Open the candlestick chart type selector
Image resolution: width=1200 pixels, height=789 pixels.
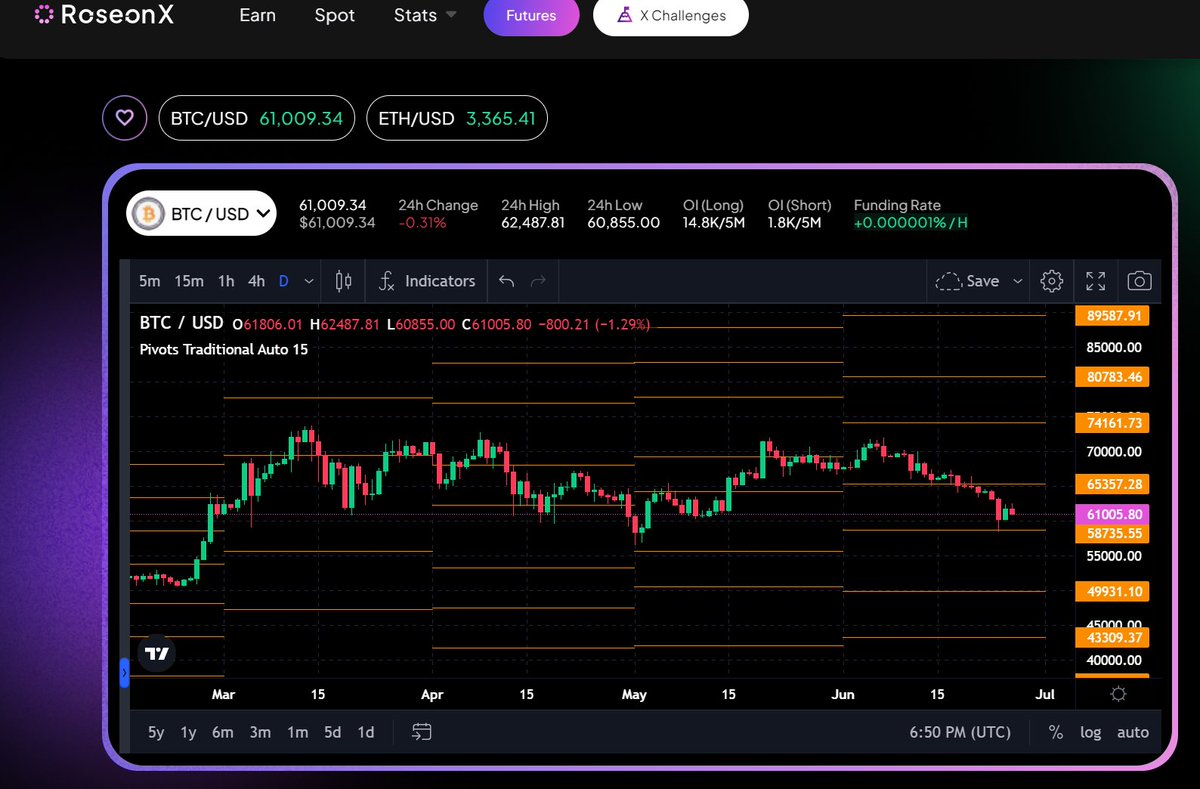343,281
